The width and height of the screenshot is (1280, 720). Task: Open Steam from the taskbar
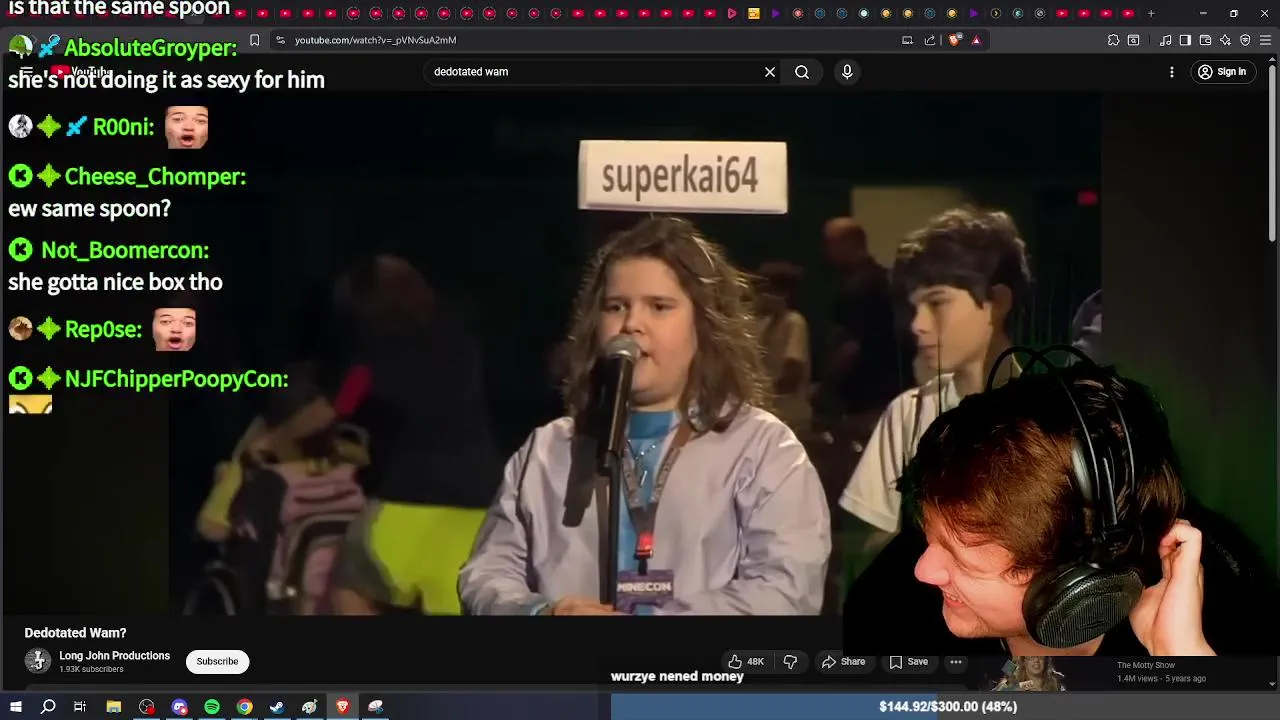coord(277,706)
